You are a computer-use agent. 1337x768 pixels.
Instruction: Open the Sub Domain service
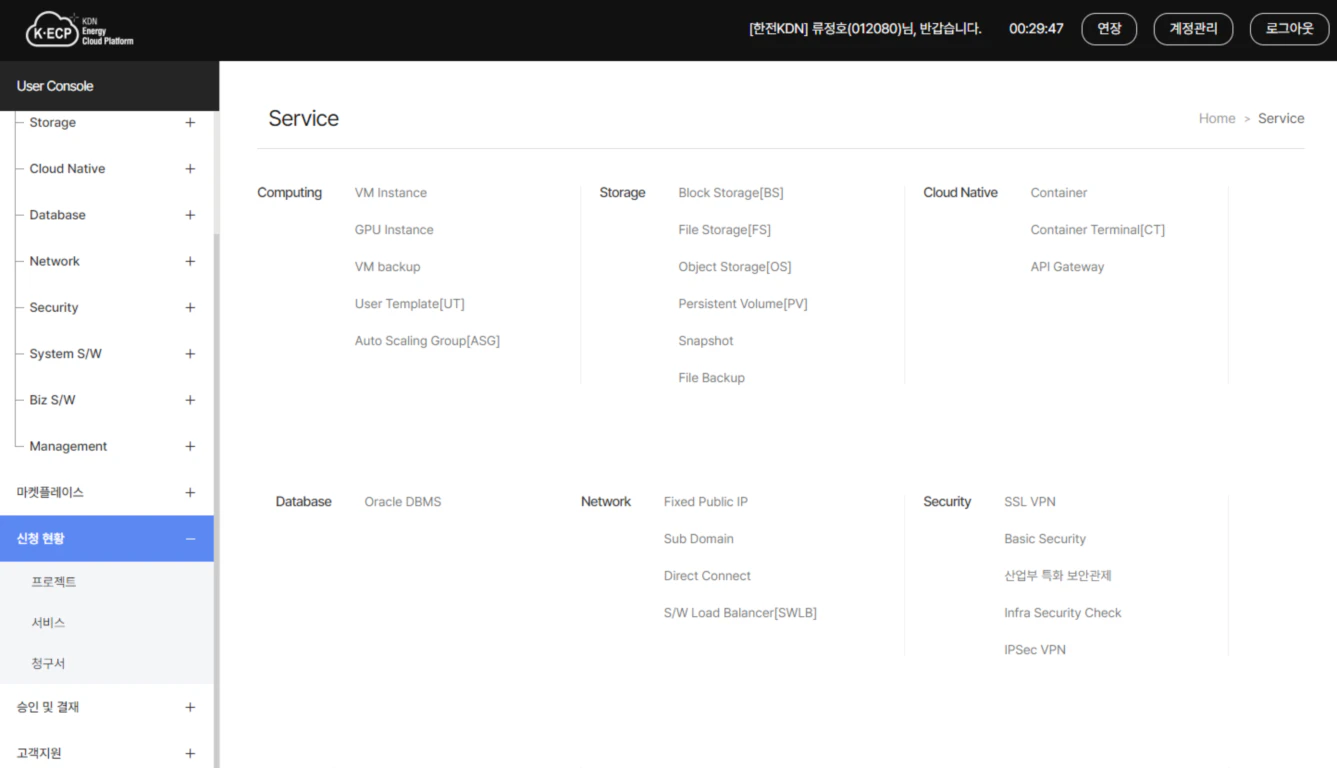699,539
